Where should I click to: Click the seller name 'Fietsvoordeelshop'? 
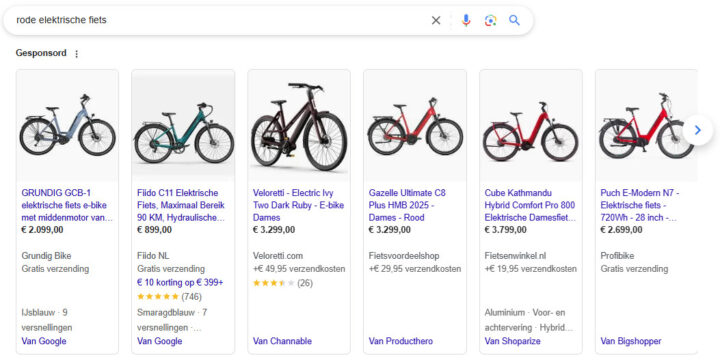(404, 255)
